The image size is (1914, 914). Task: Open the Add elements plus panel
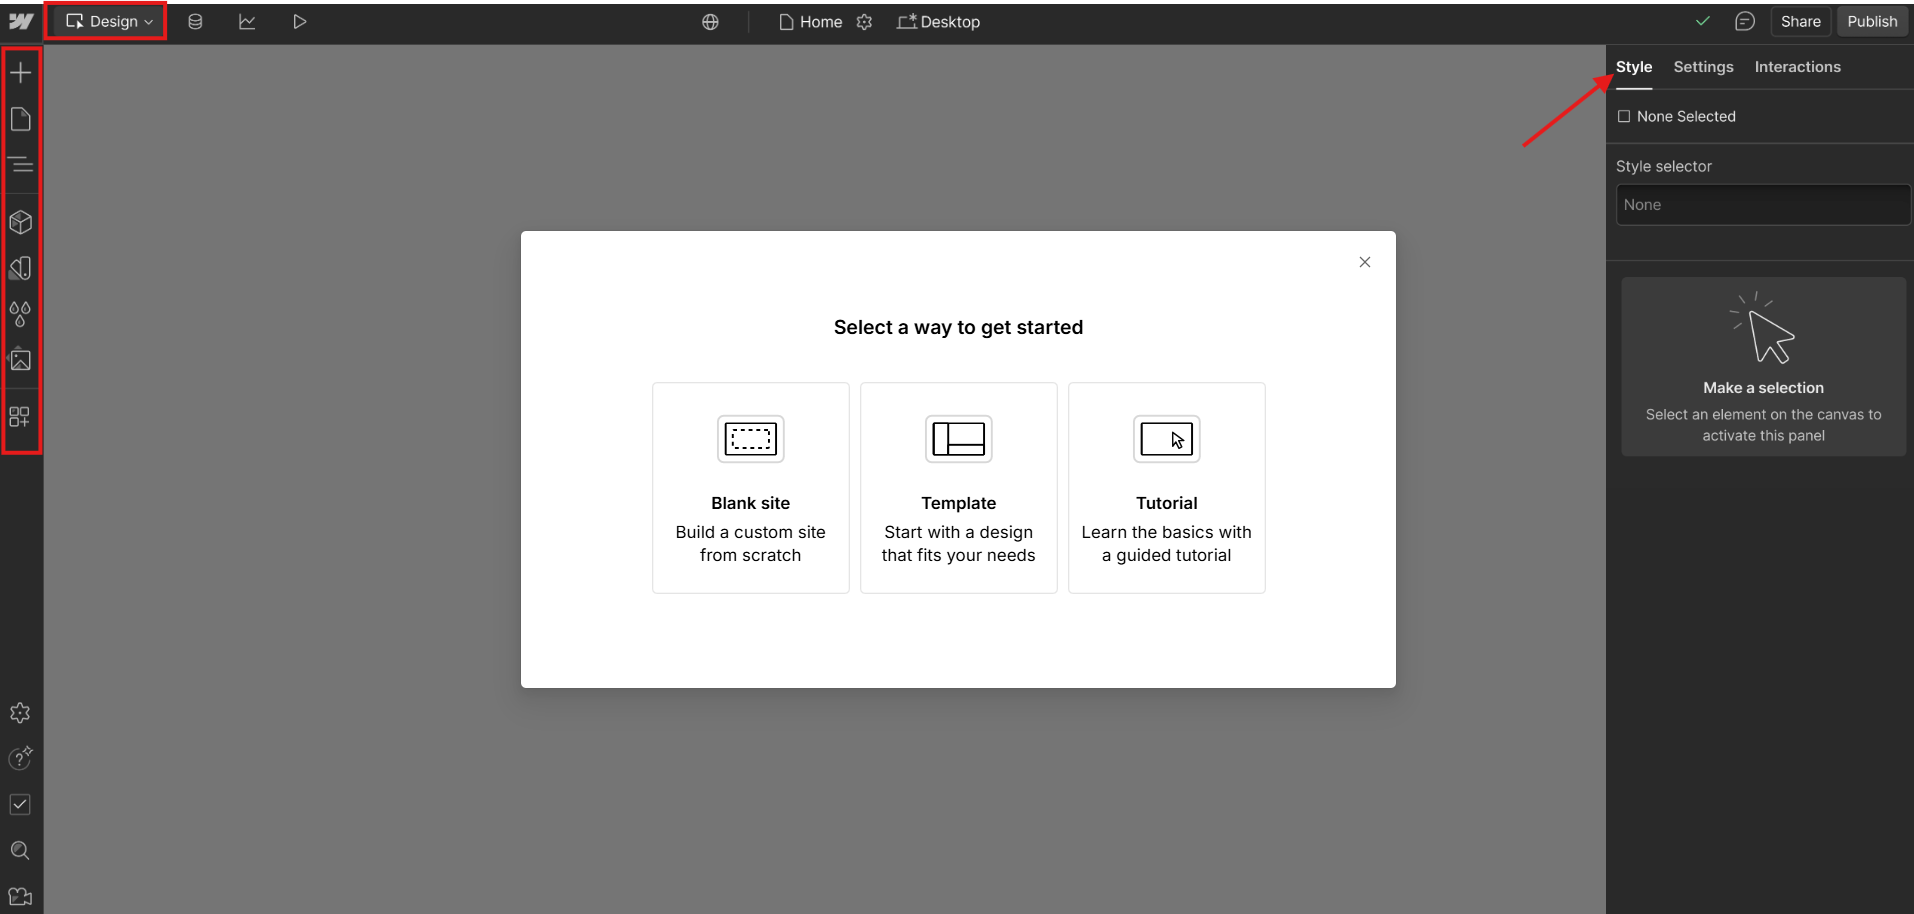21,72
